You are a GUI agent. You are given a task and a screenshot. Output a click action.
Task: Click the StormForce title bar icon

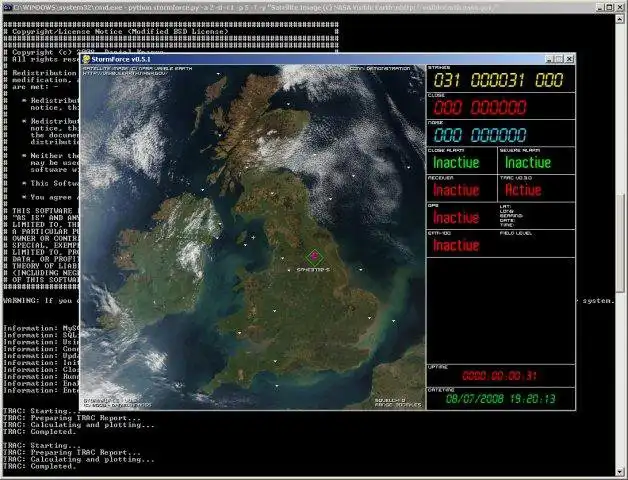pyautogui.click(x=86, y=59)
